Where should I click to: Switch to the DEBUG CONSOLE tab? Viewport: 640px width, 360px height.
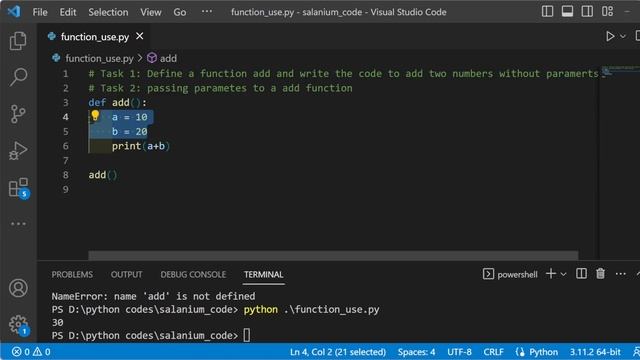point(193,274)
